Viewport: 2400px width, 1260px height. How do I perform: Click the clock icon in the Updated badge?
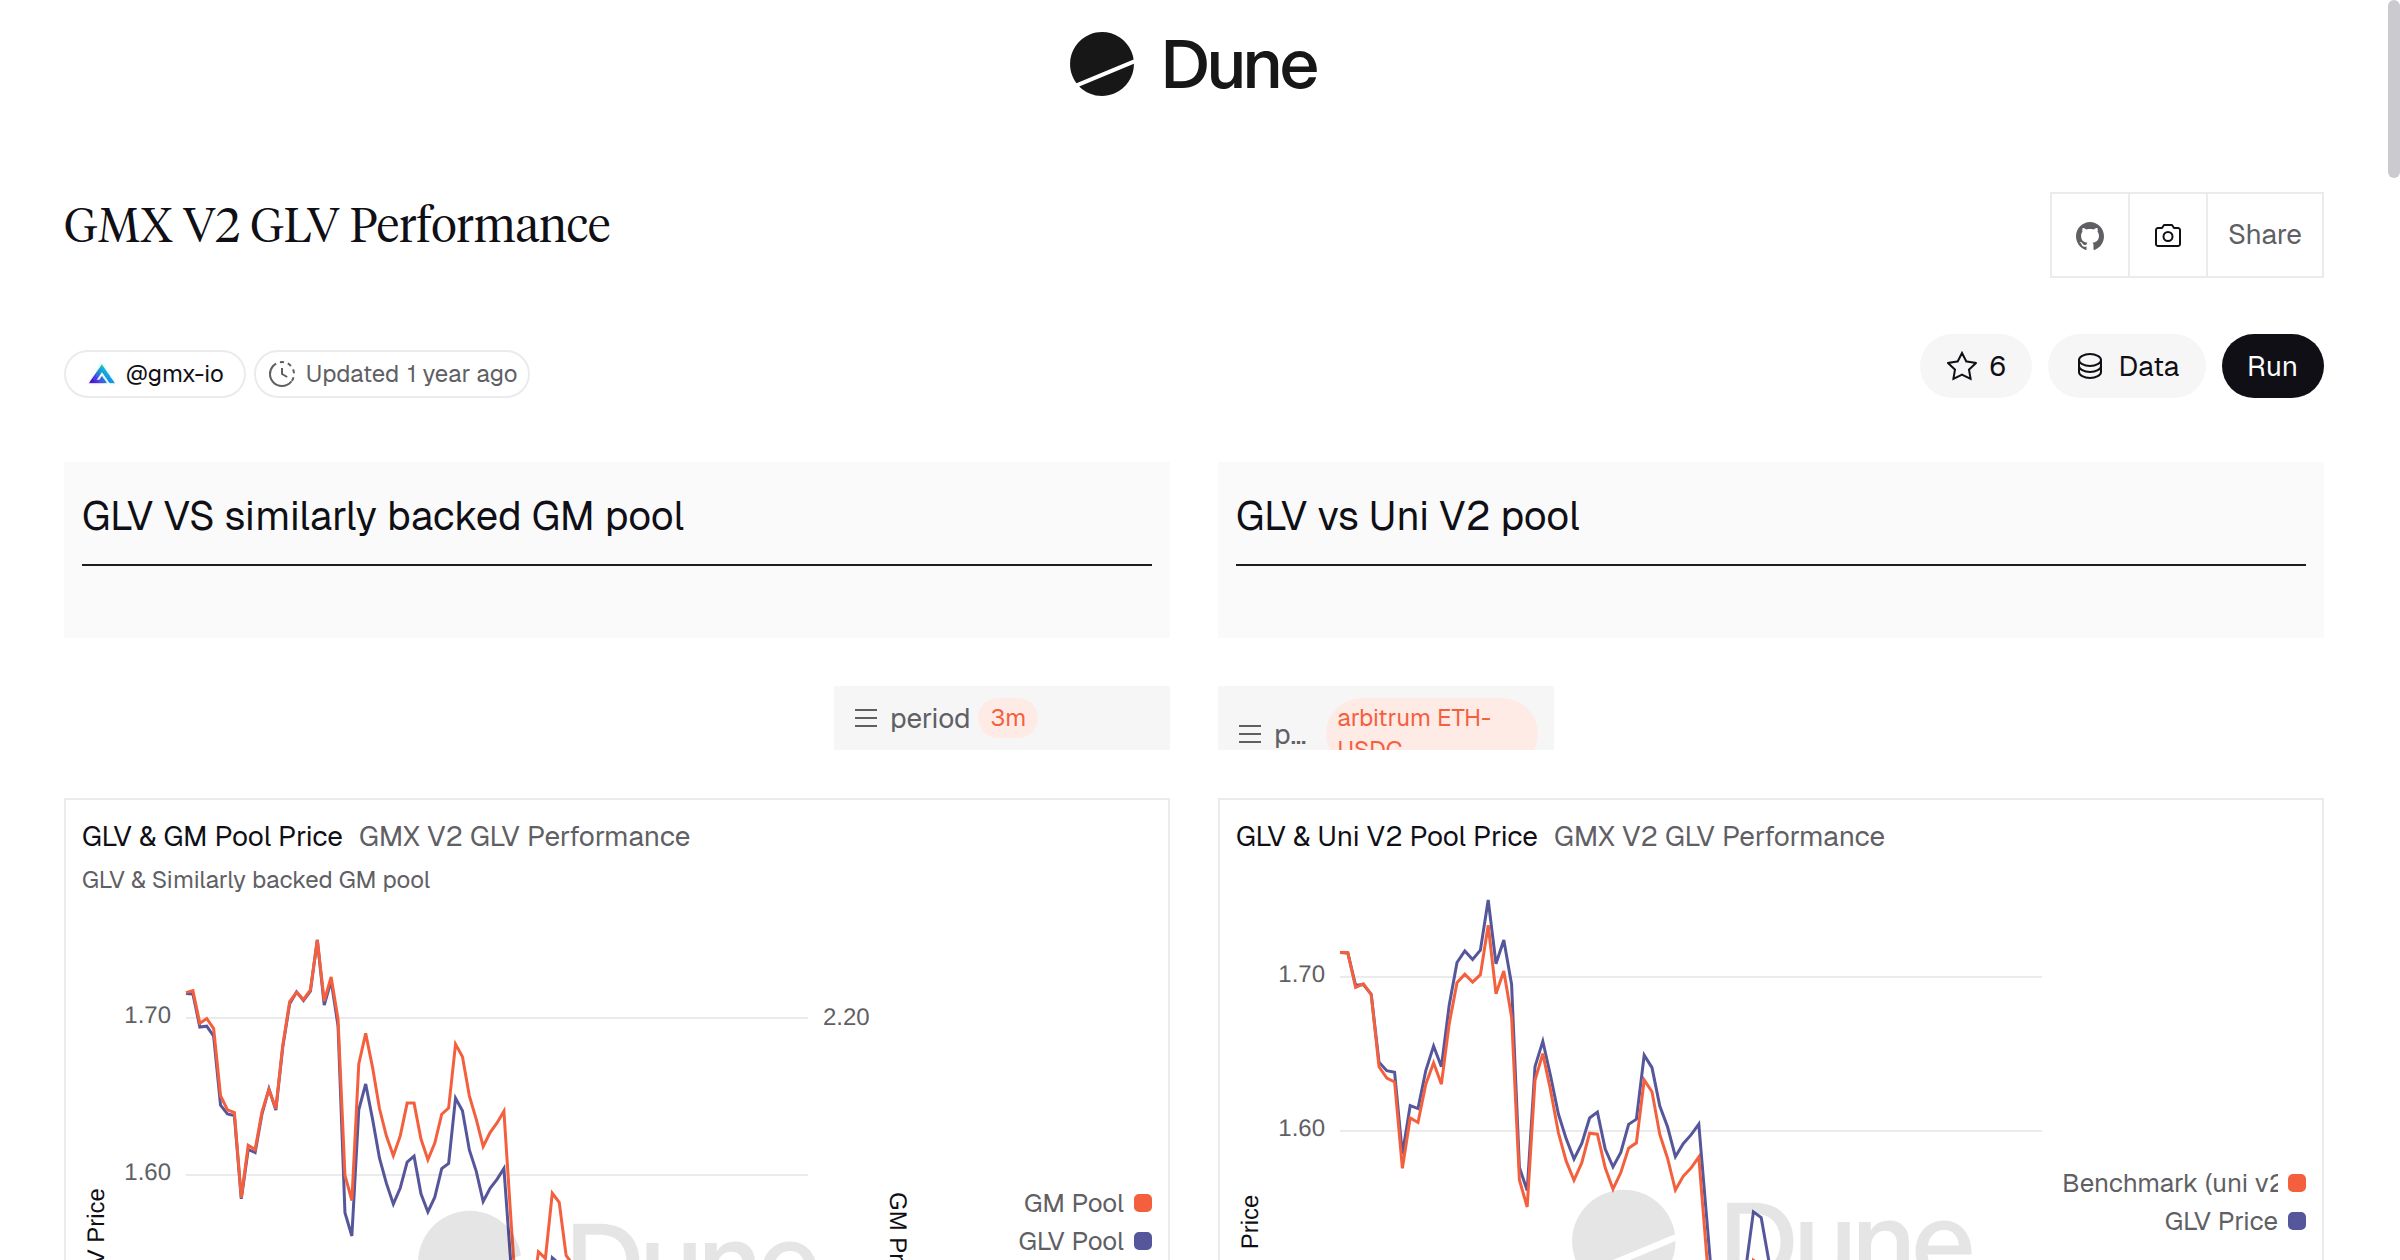283,373
